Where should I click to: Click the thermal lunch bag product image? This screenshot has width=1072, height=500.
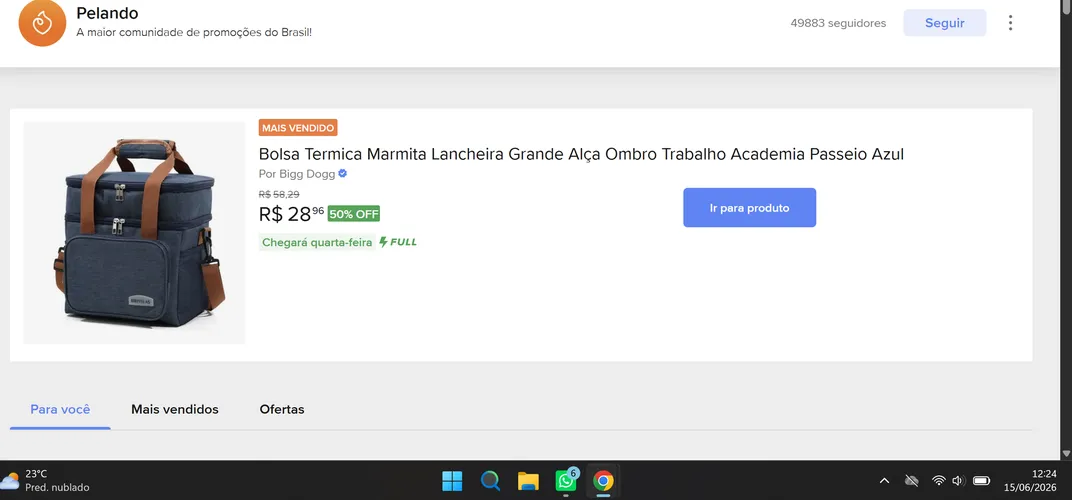135,233
